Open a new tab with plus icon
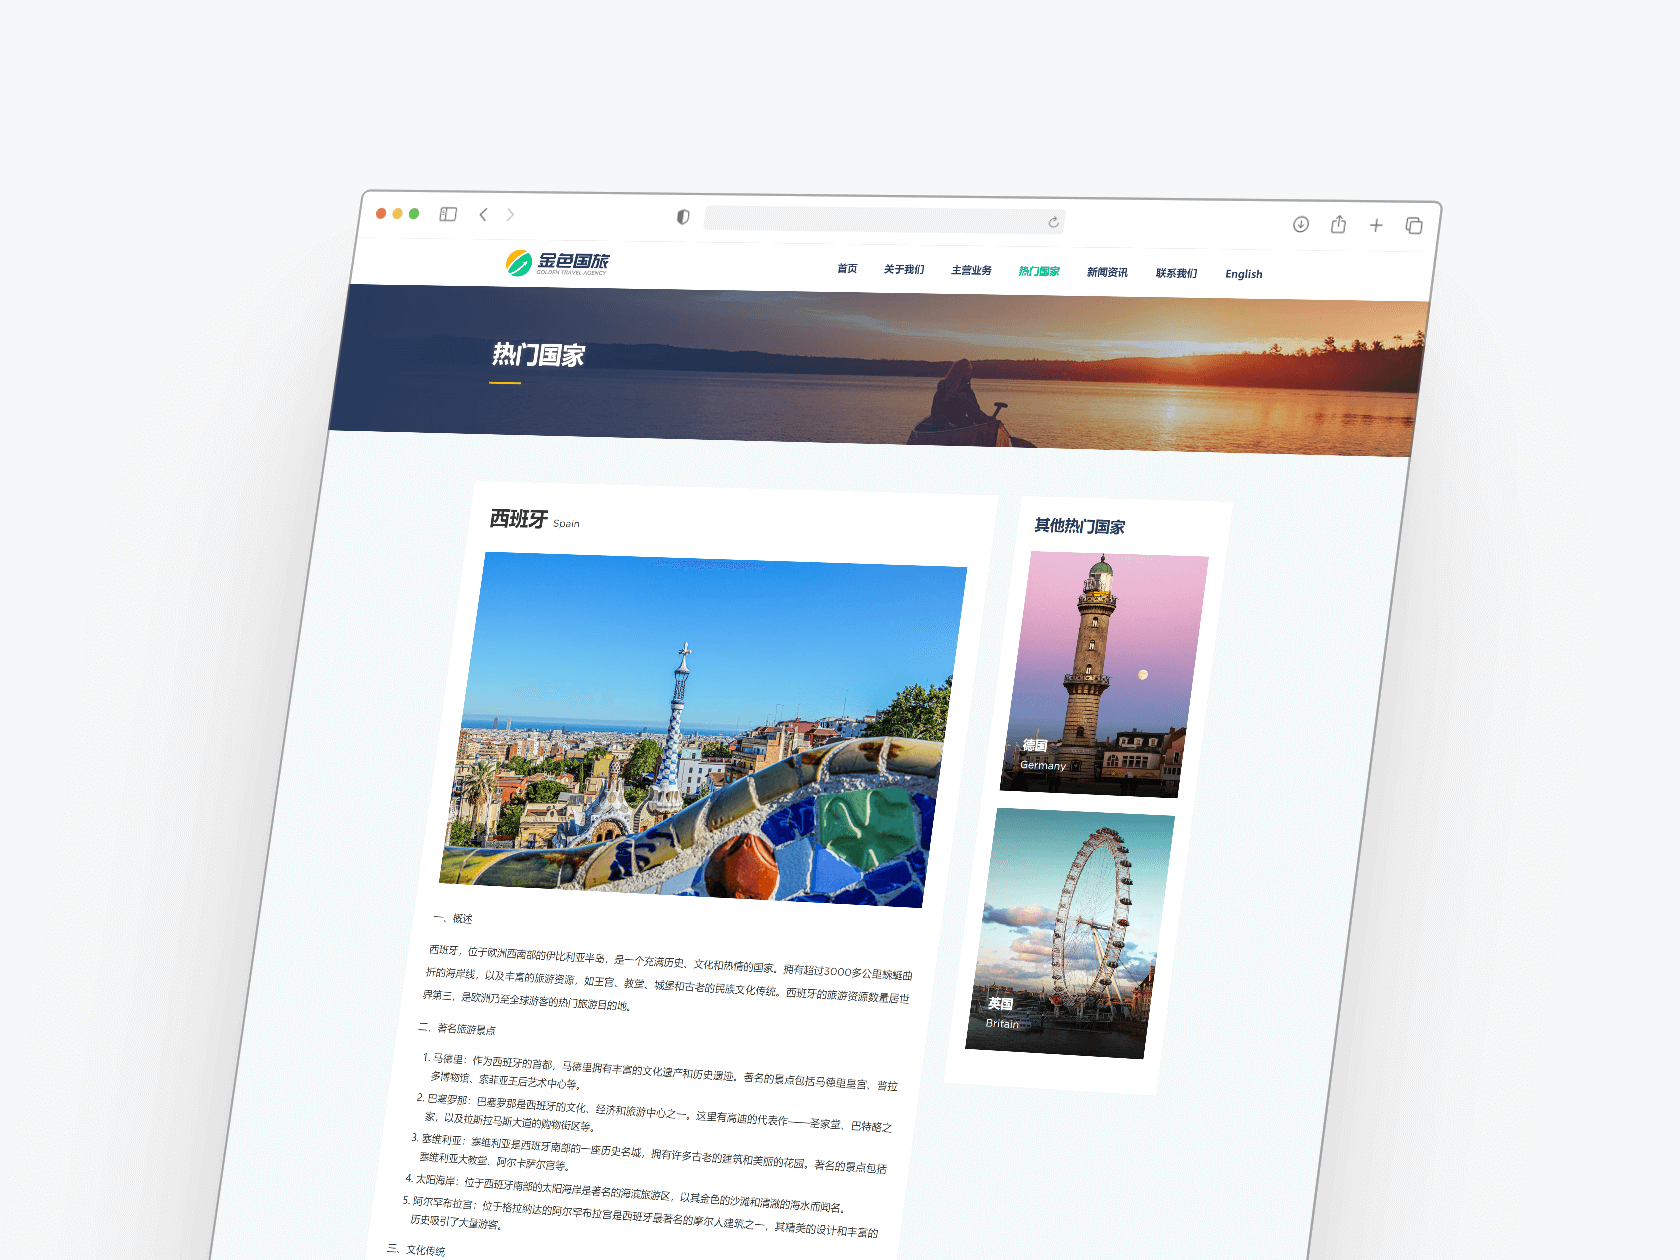This screenshot has height=1260, width=1680. point(1376,225)
